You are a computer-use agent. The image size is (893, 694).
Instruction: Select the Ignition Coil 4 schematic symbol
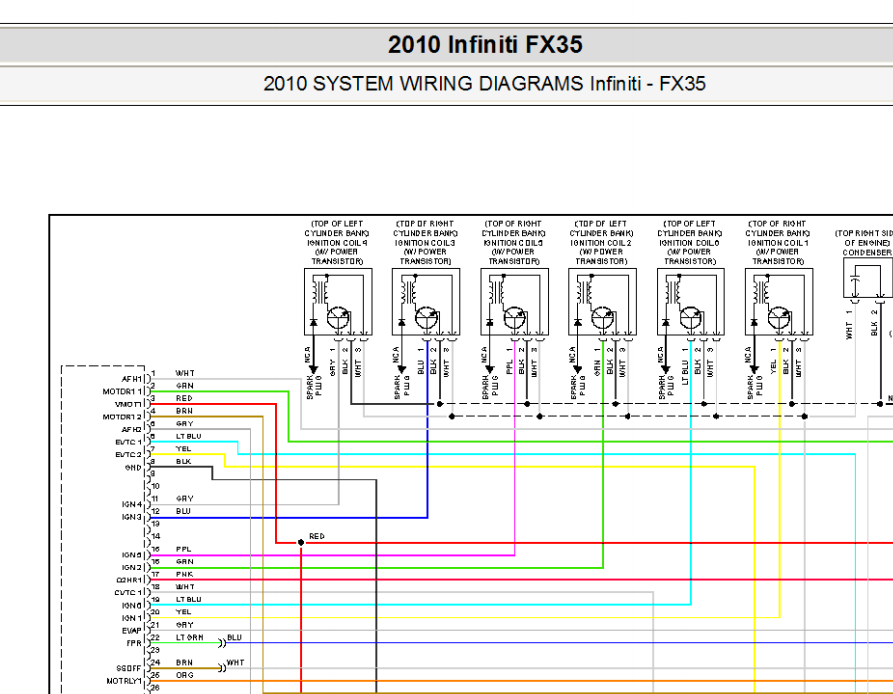(x=338, y=302)
